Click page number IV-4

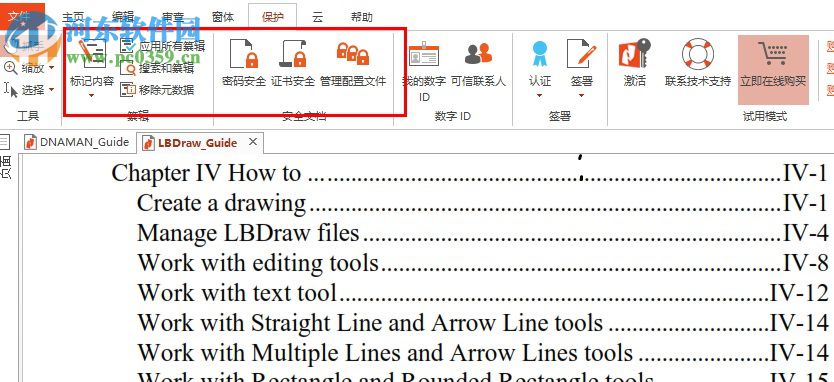[x=806, y=233]
